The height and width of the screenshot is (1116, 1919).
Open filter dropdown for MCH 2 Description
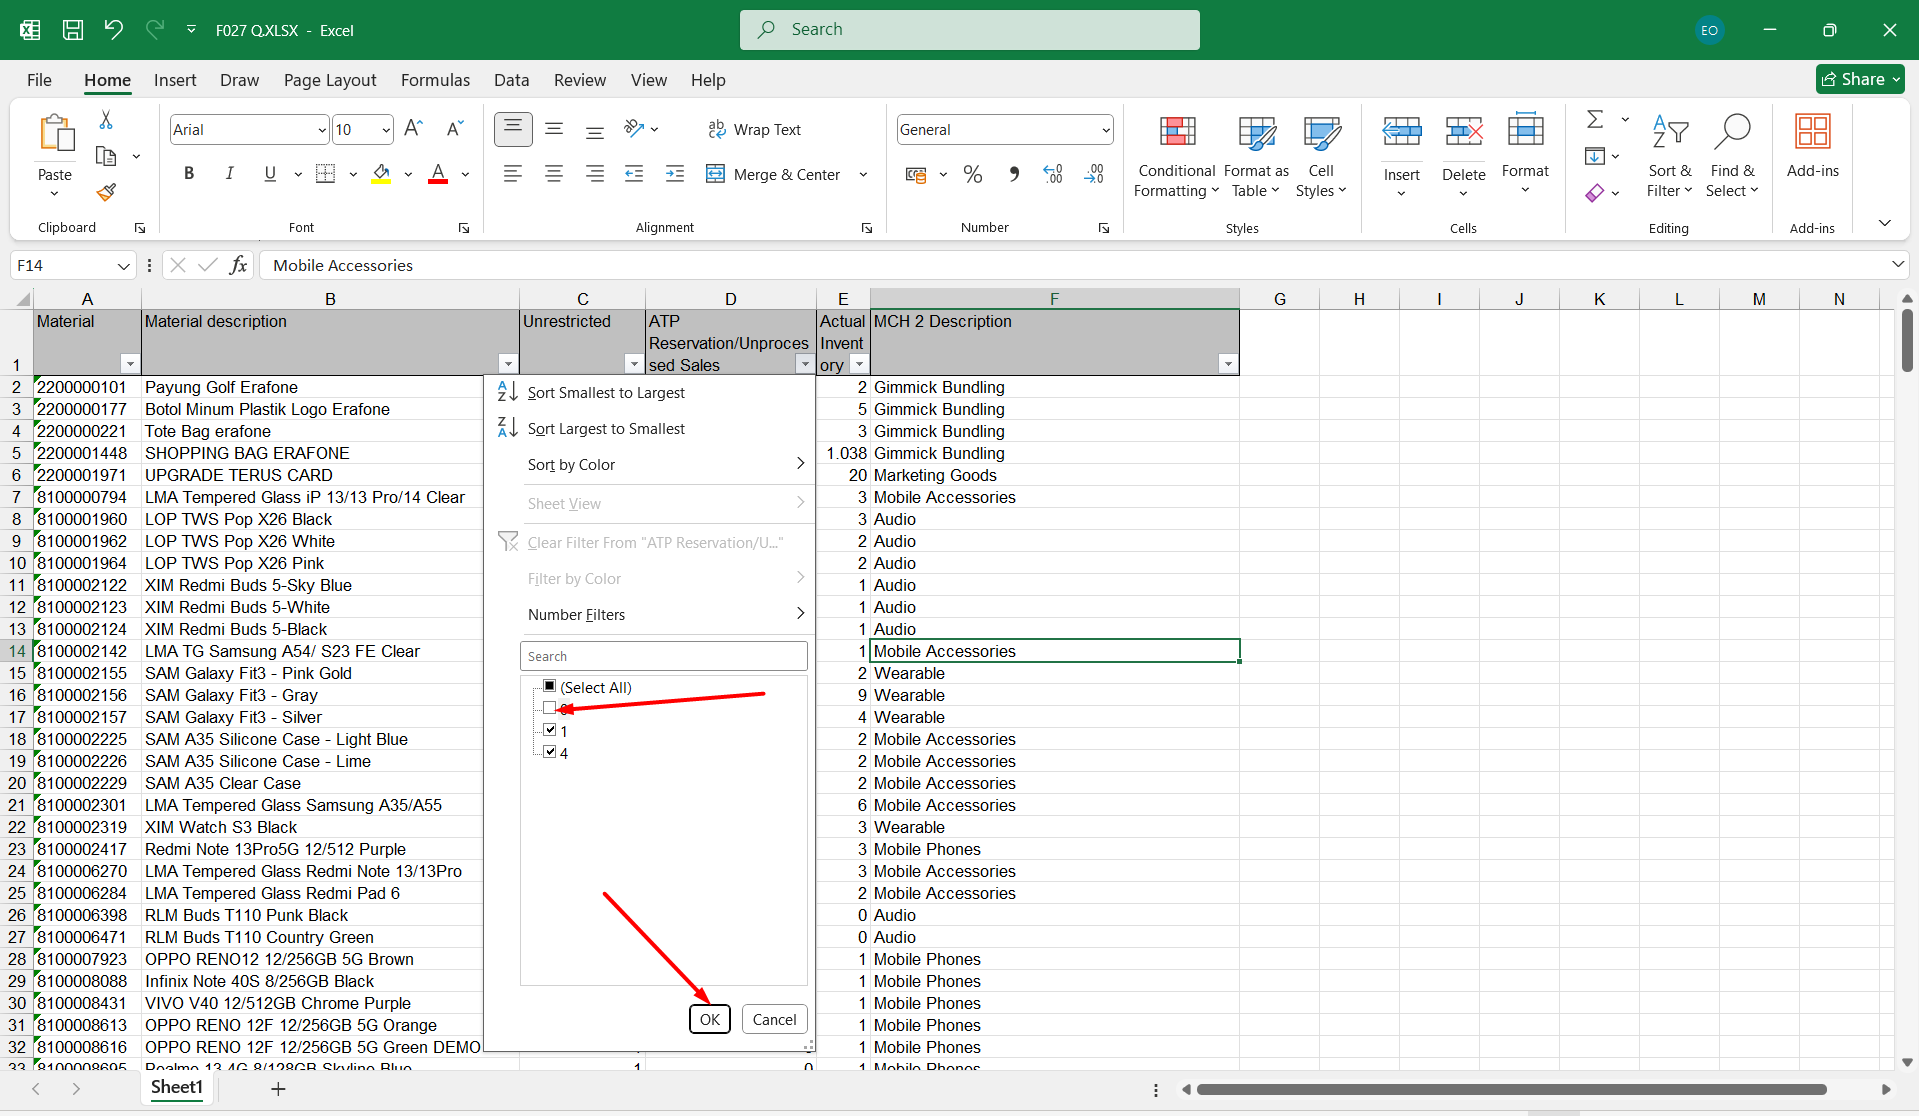(x=1227, y=364)
